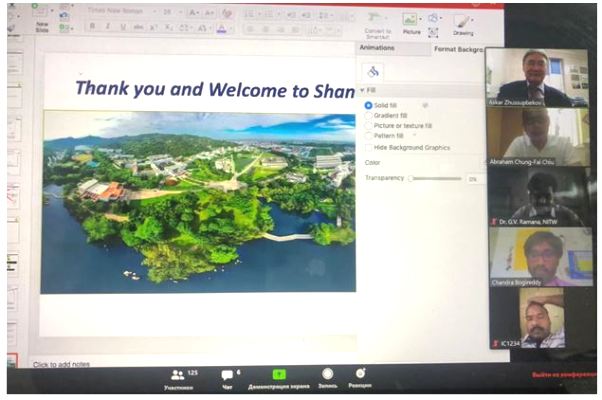Start recording with Запись button

click(x=327, y=379)
